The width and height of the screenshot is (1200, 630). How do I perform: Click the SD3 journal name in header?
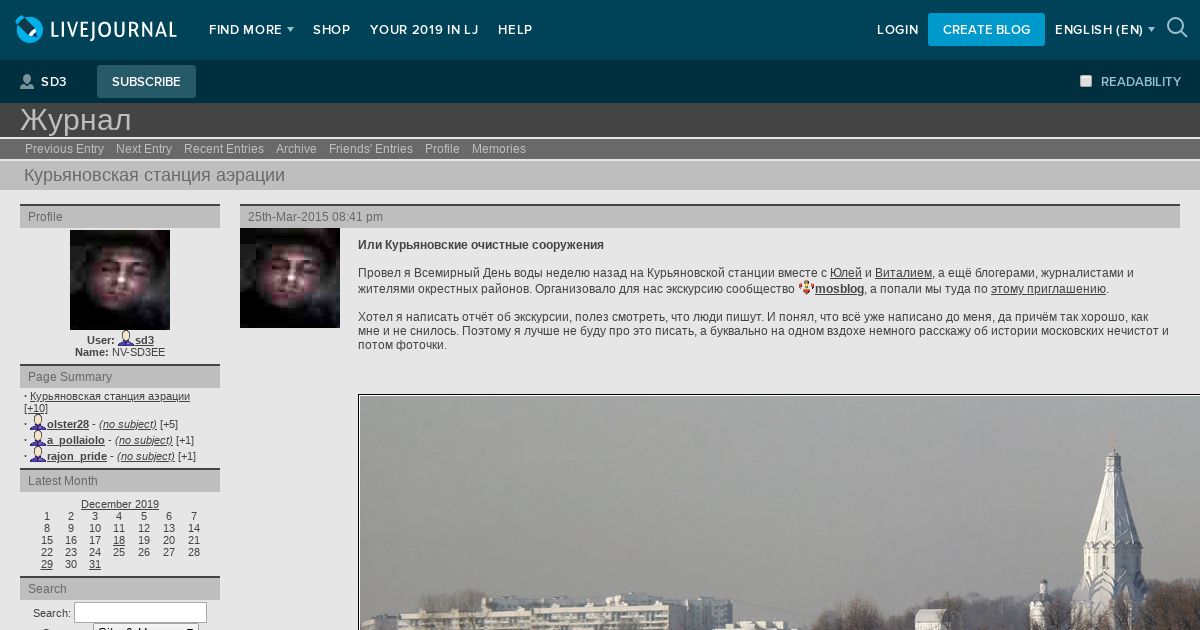click(x=53, y=82)
